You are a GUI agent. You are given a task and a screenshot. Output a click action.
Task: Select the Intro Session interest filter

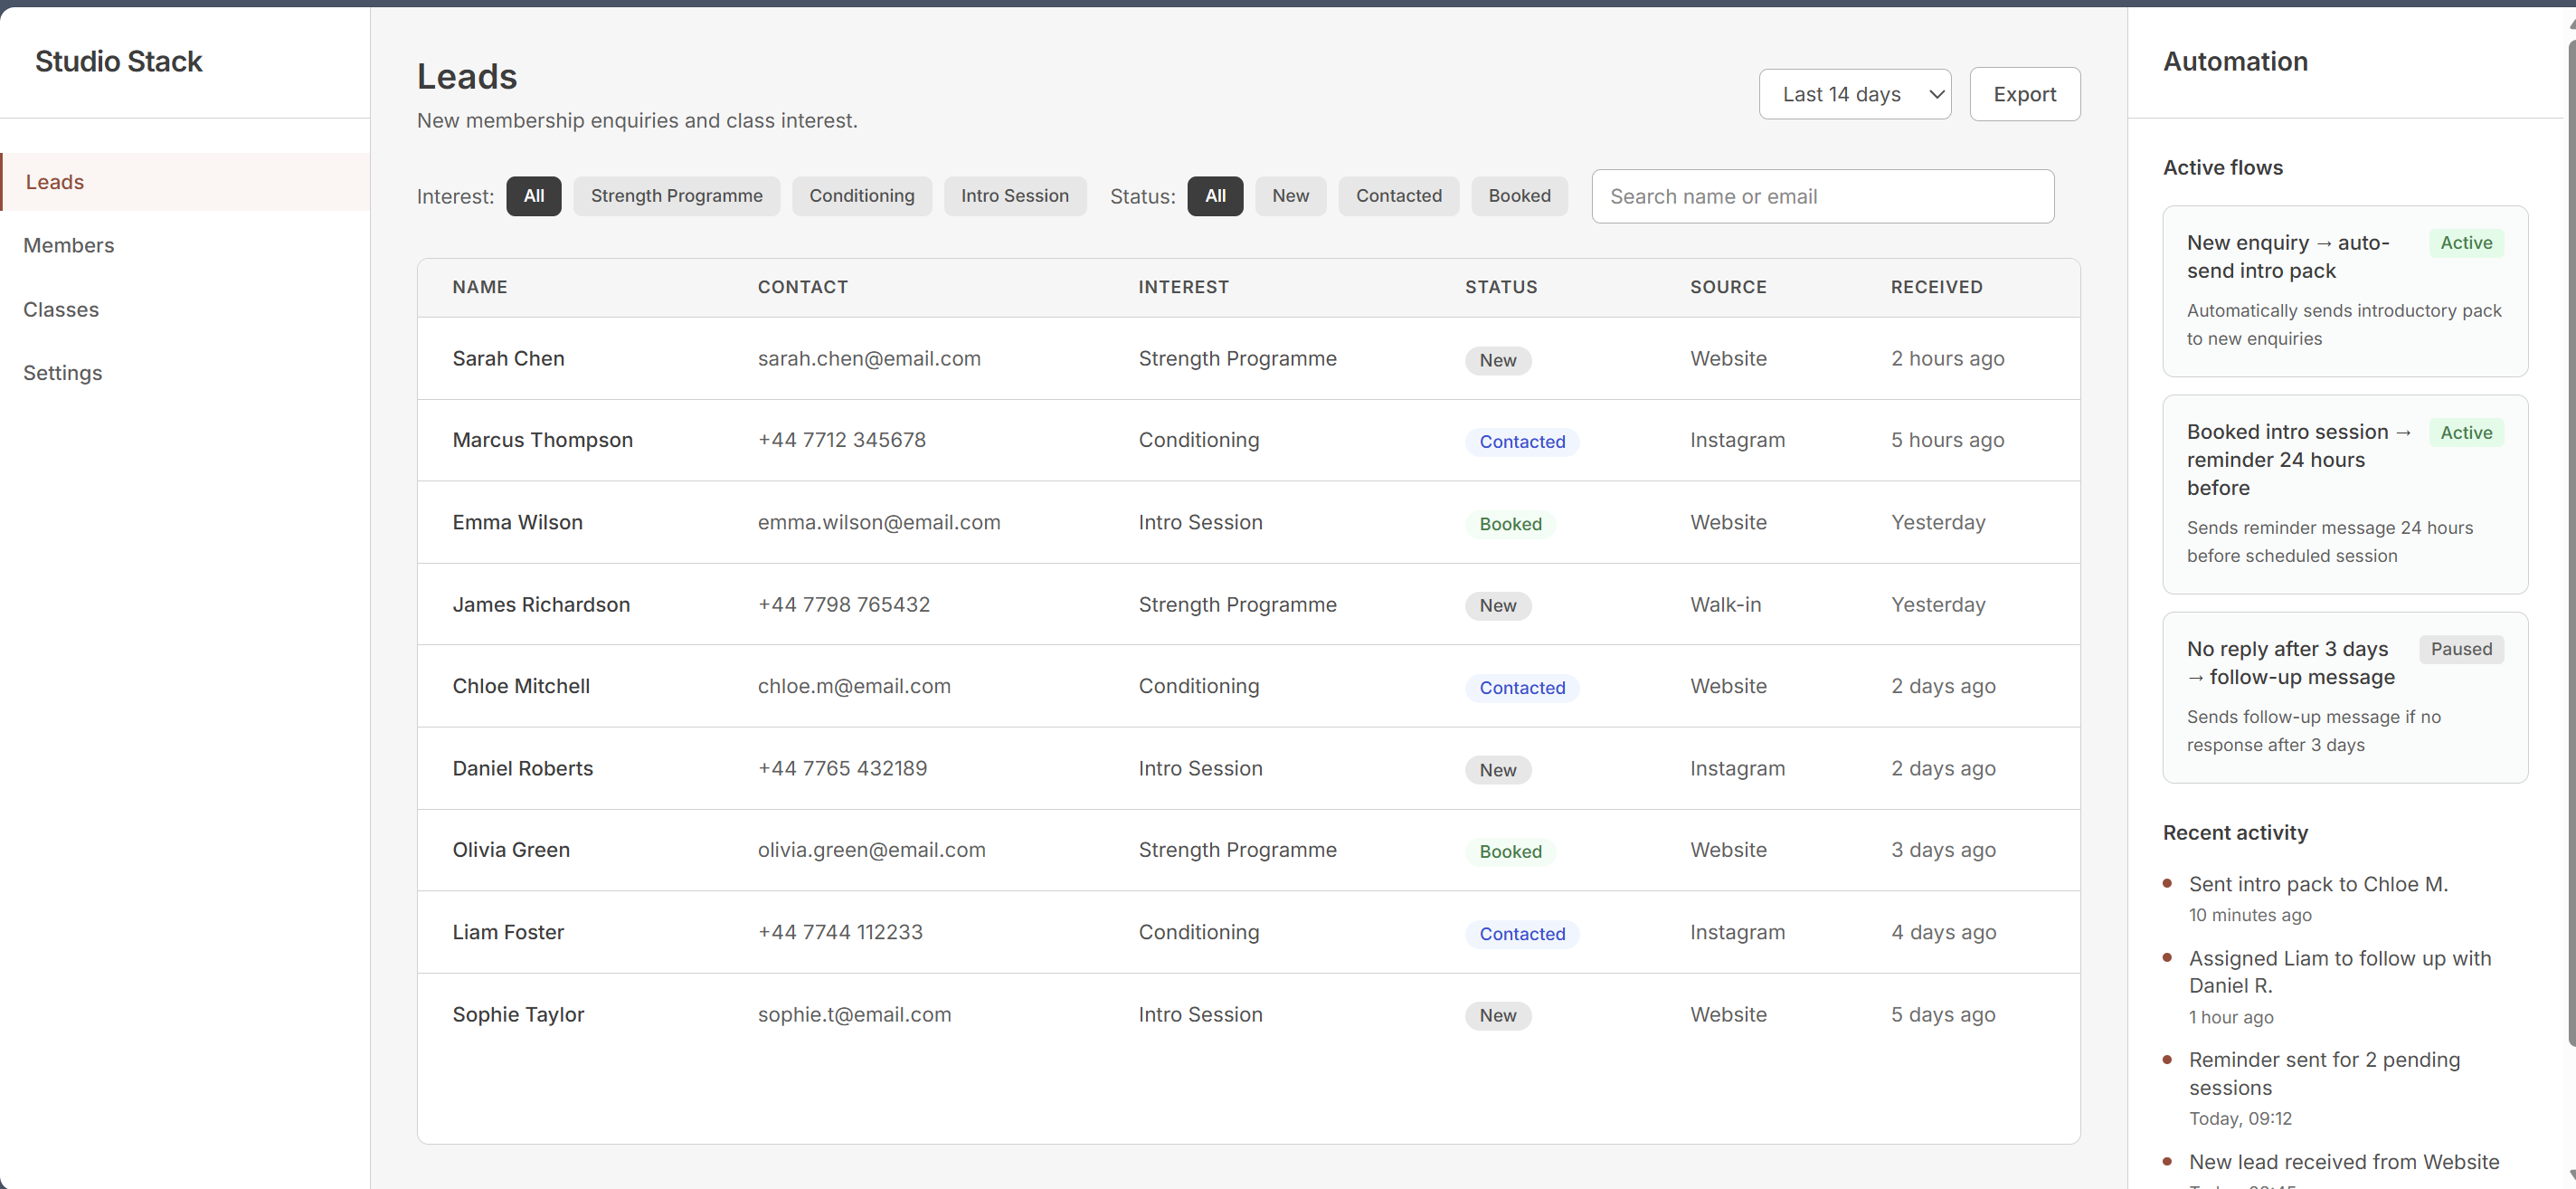[1015, 195]
